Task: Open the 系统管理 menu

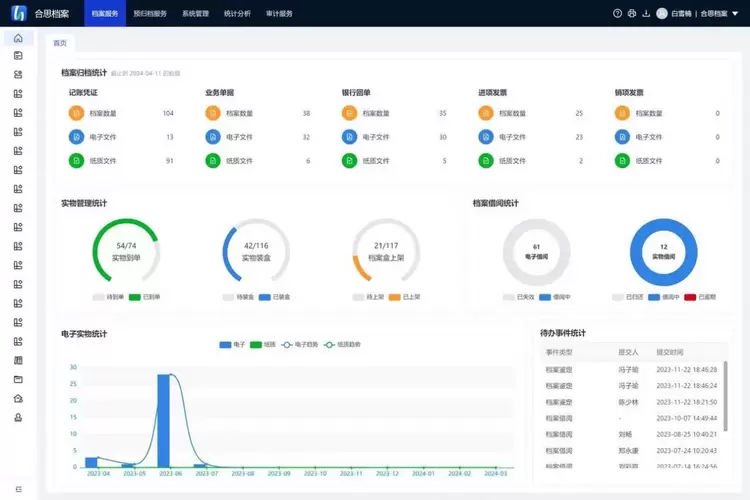Action: (x=196, y=14)
